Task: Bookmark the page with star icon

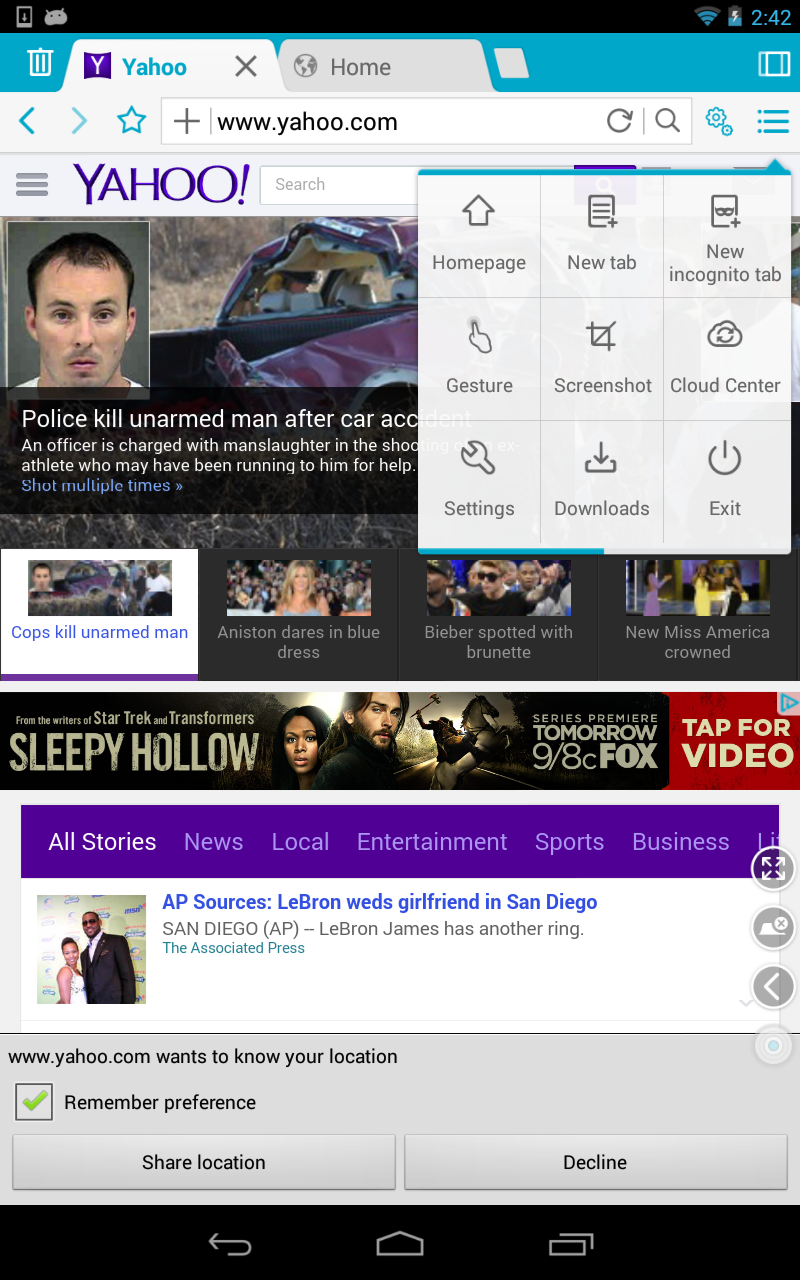Action: click(131, 122)
